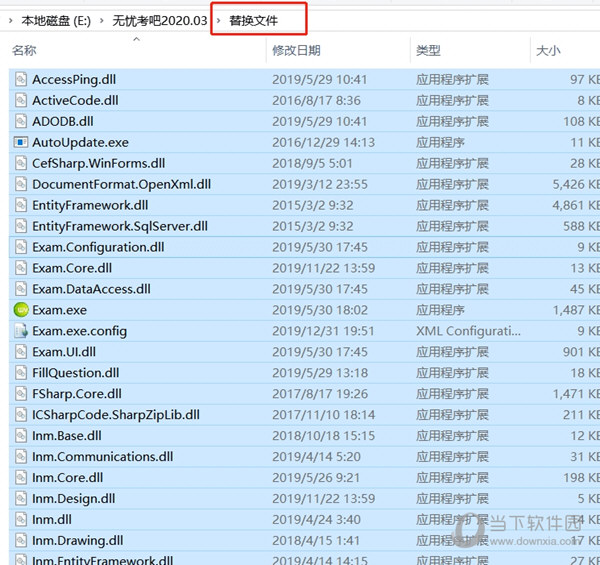Click the Exam.Core.dll file icon

pyautogui.click(x=21, y=268)
